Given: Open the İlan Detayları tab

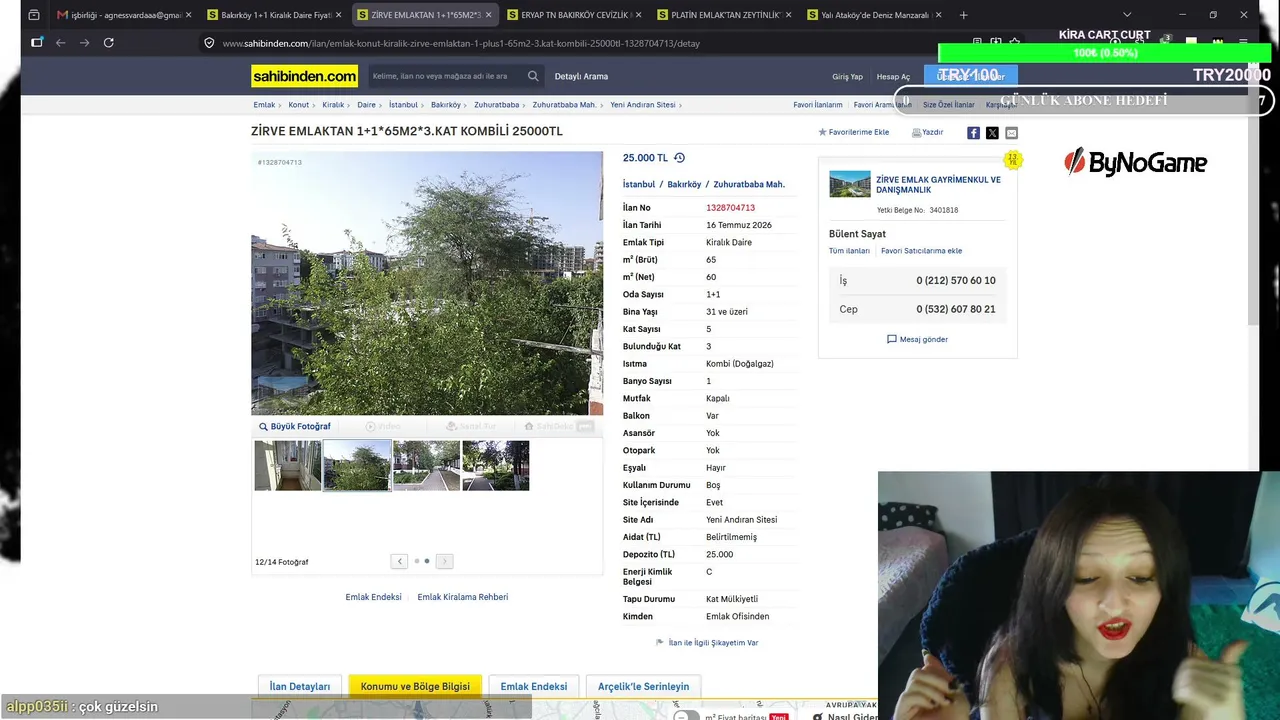Looking at the screenshot, I should (300, 686).
